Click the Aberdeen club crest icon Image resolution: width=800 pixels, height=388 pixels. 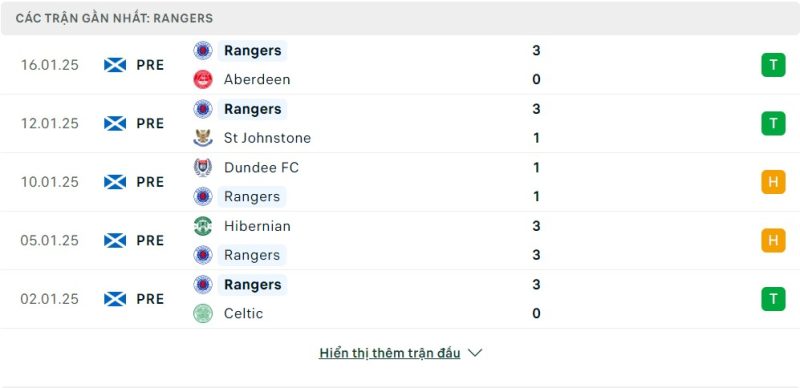pos(203,80)
